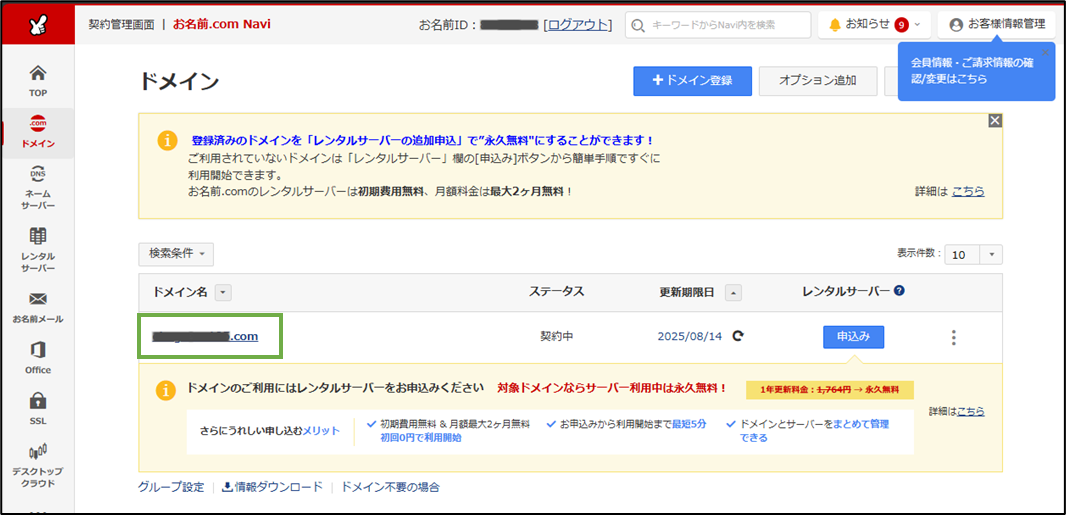Click the orange info icon in top banner

(167, 140)
